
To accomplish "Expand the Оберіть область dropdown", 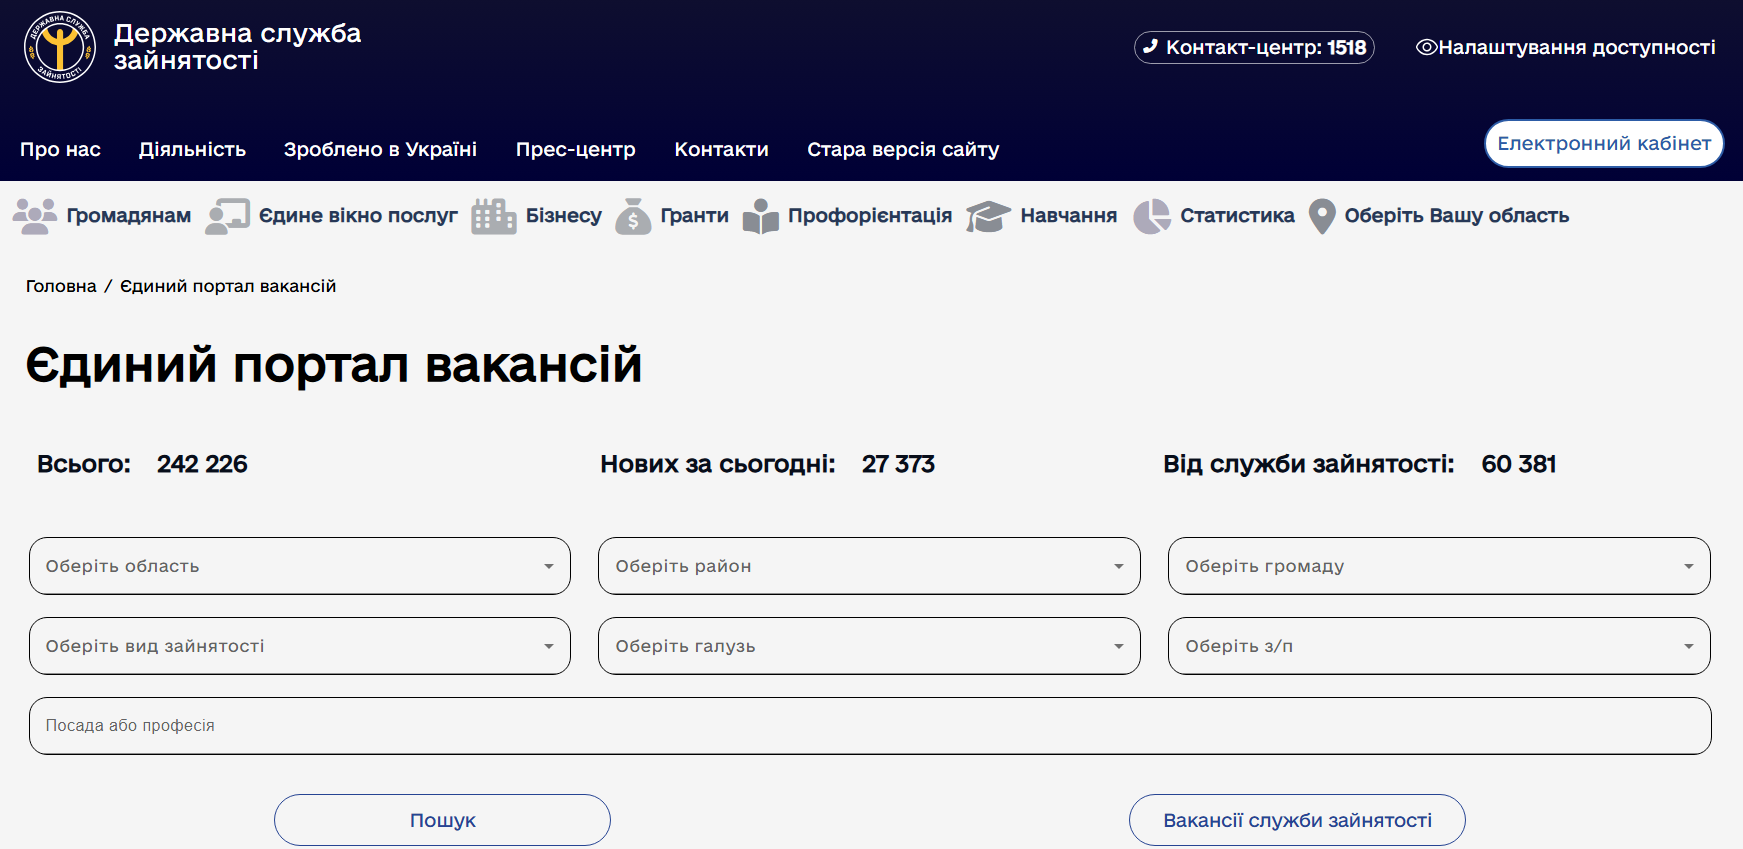I will click(300, 566).
